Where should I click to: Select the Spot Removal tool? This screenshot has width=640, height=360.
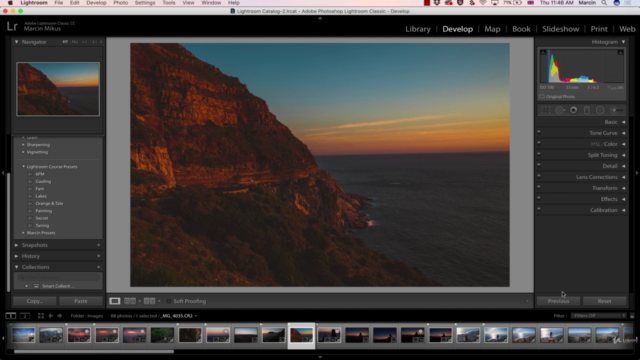[x=560, y=110]
